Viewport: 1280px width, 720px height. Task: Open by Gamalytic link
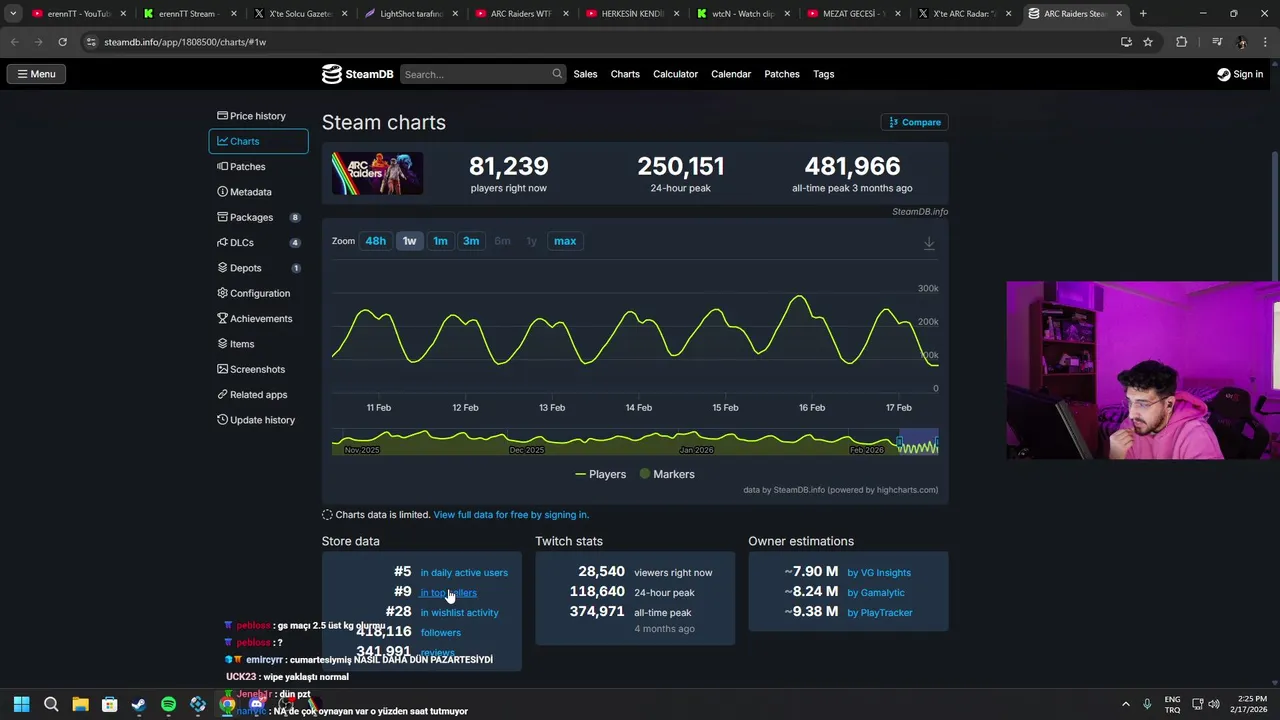tap(876, 593)
